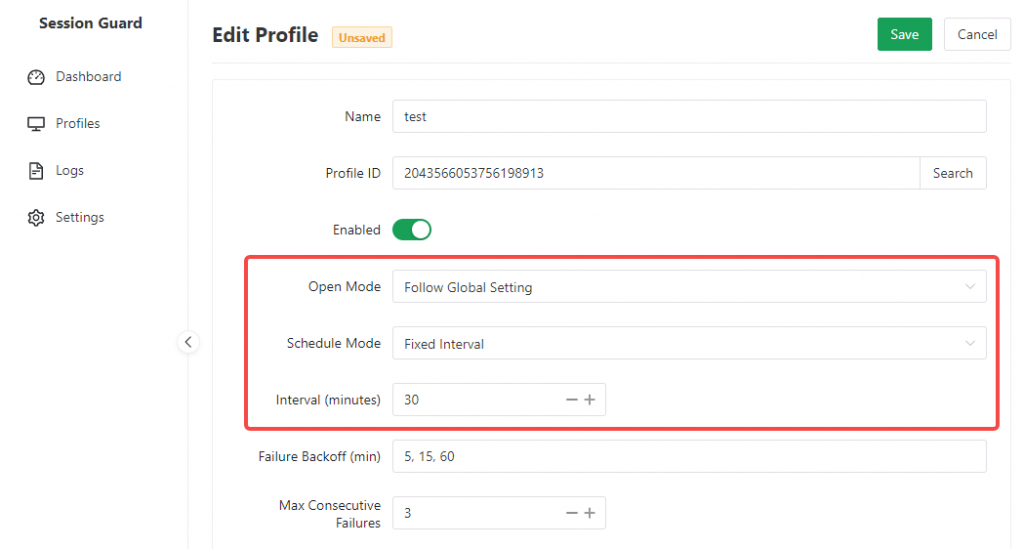Decrease Interval minutes with minus icon
This screenshot has height=549, width=1024.
(572, 400)
